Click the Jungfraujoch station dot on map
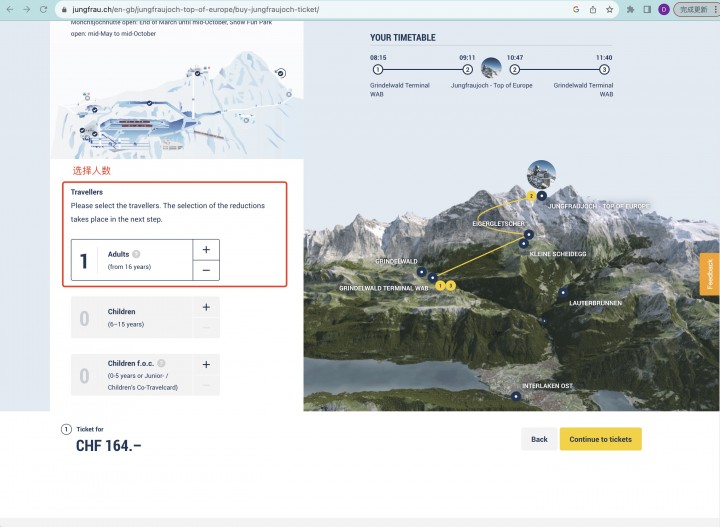 [x=542, y=196]
